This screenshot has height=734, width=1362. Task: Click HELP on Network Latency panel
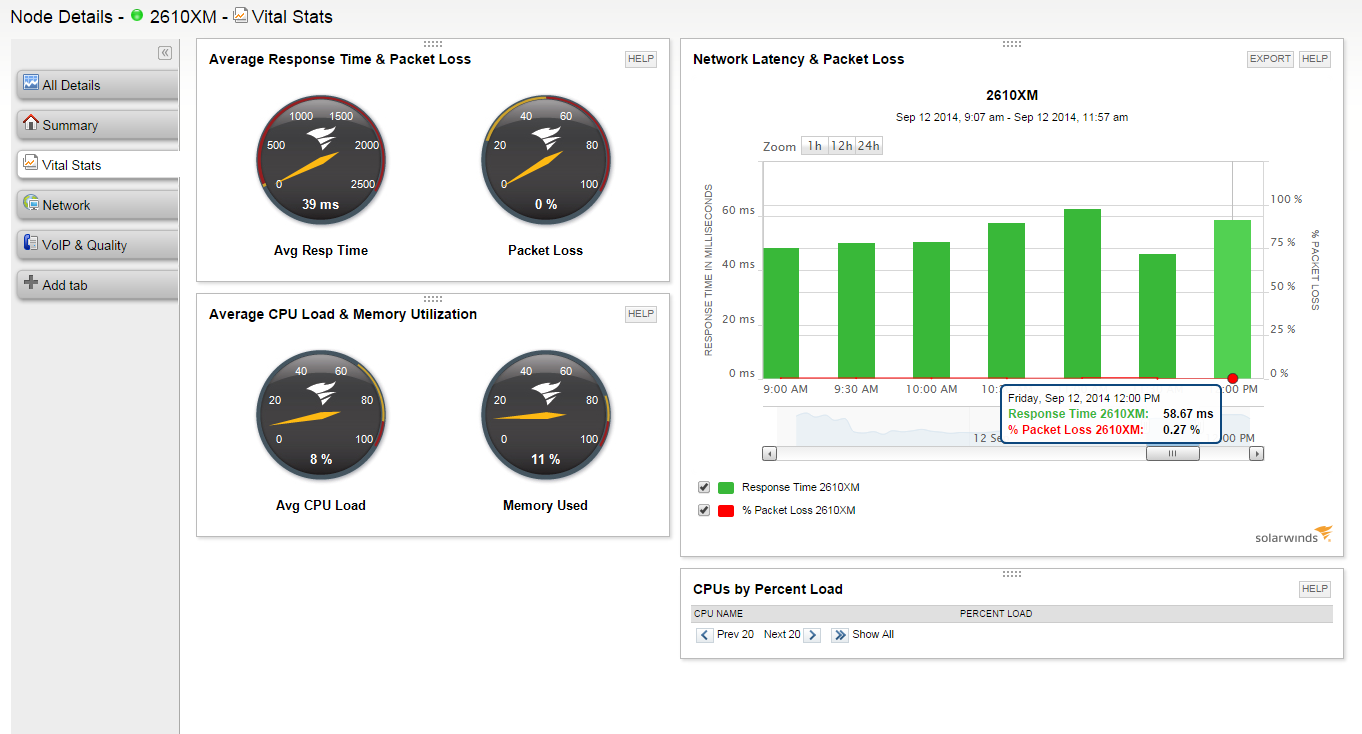click(1315, 59)
